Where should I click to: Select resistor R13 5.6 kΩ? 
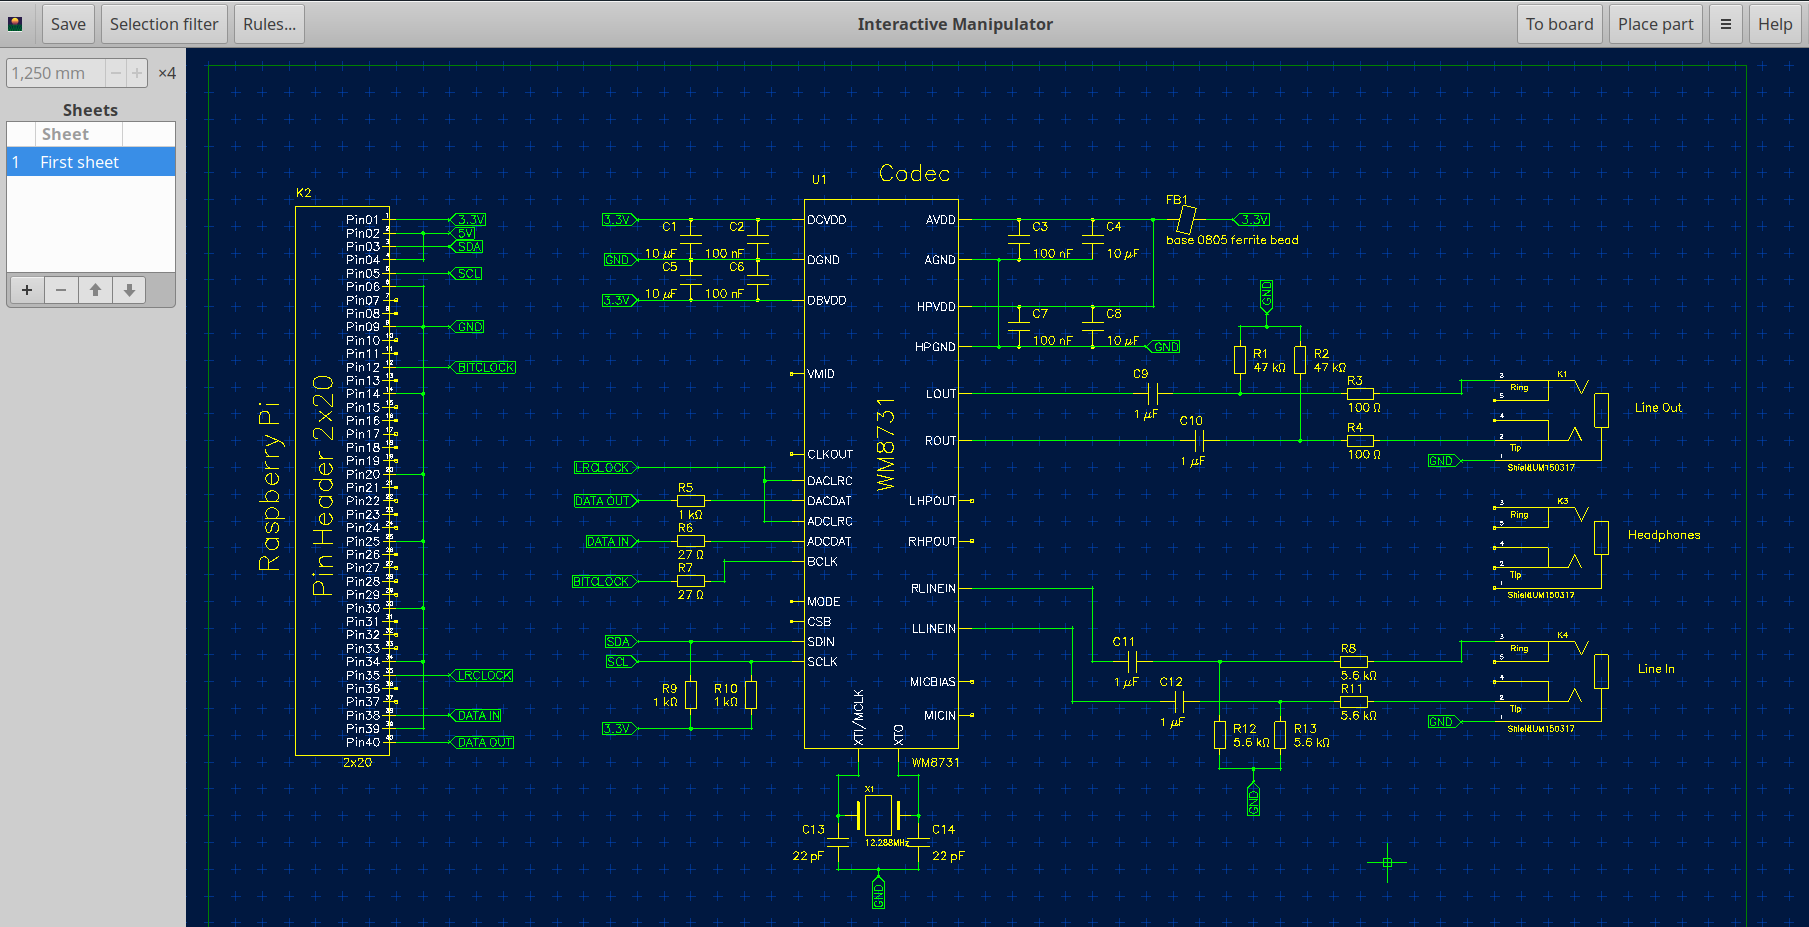1280,735
